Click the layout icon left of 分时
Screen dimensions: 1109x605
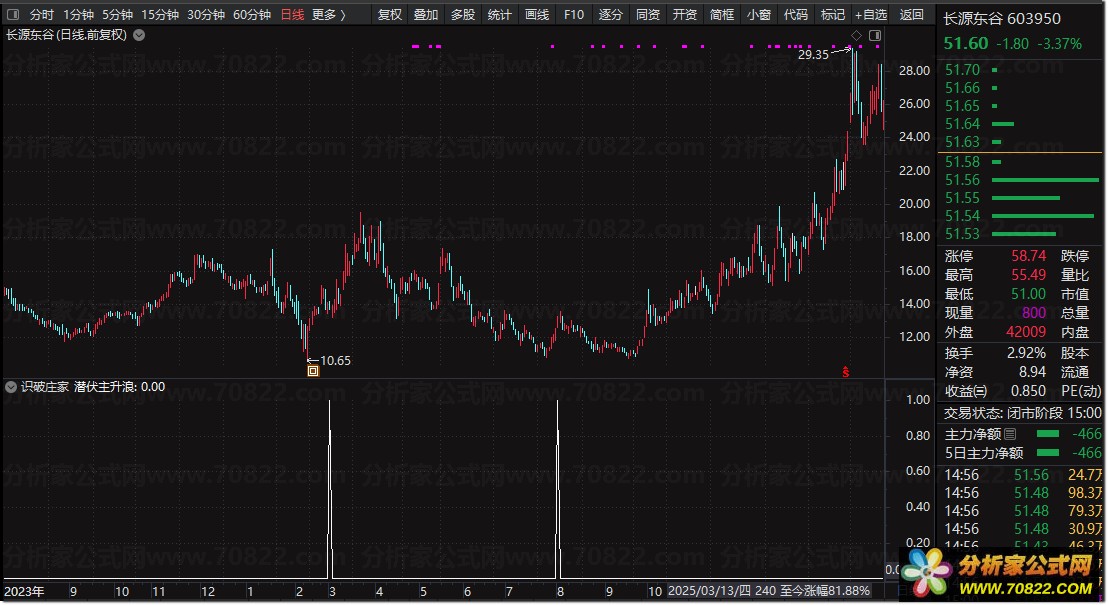point(12,15)
